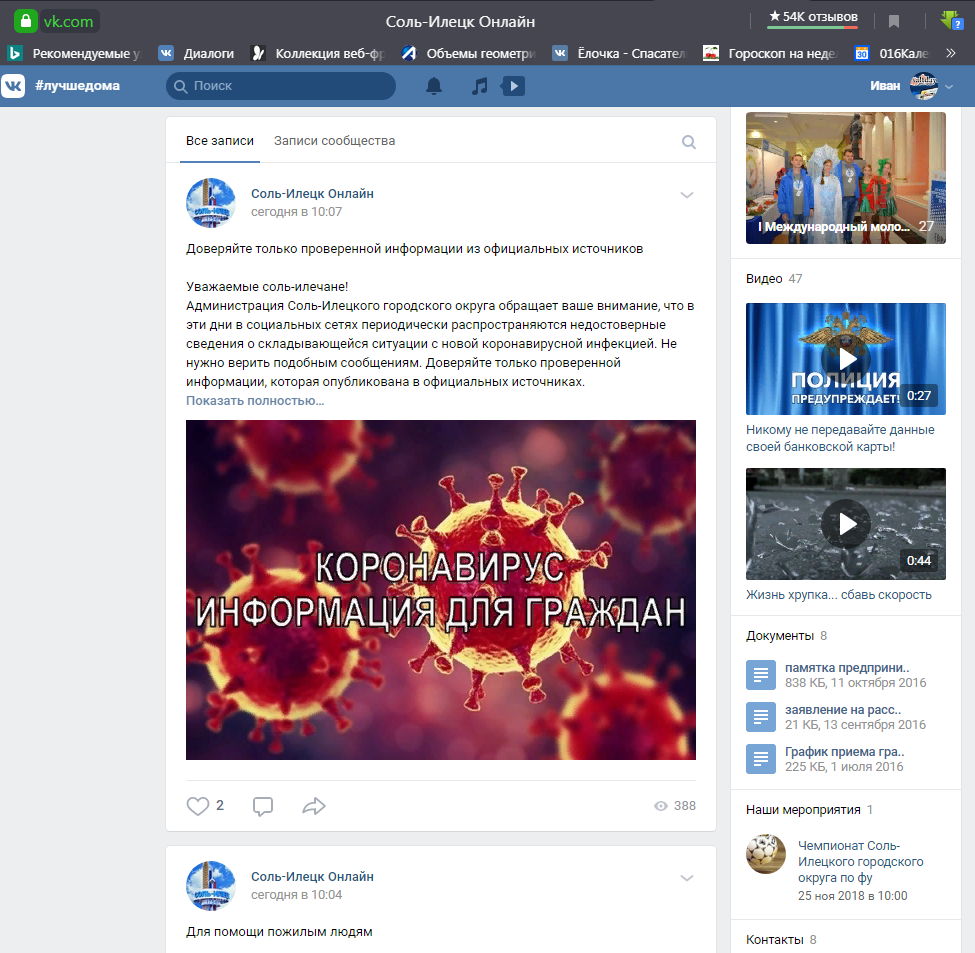
Task: Expand the Иван profile menu
Action: pyautogui.click(x=948, y=87)
